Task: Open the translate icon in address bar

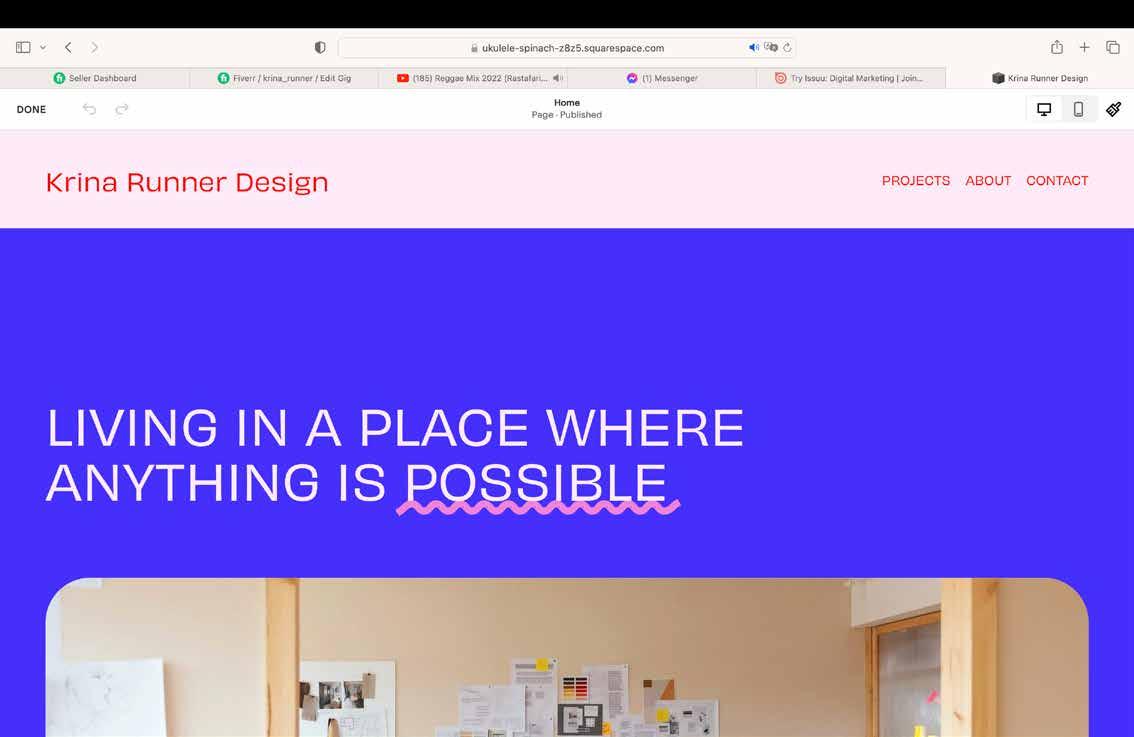Action: [771, 48]
